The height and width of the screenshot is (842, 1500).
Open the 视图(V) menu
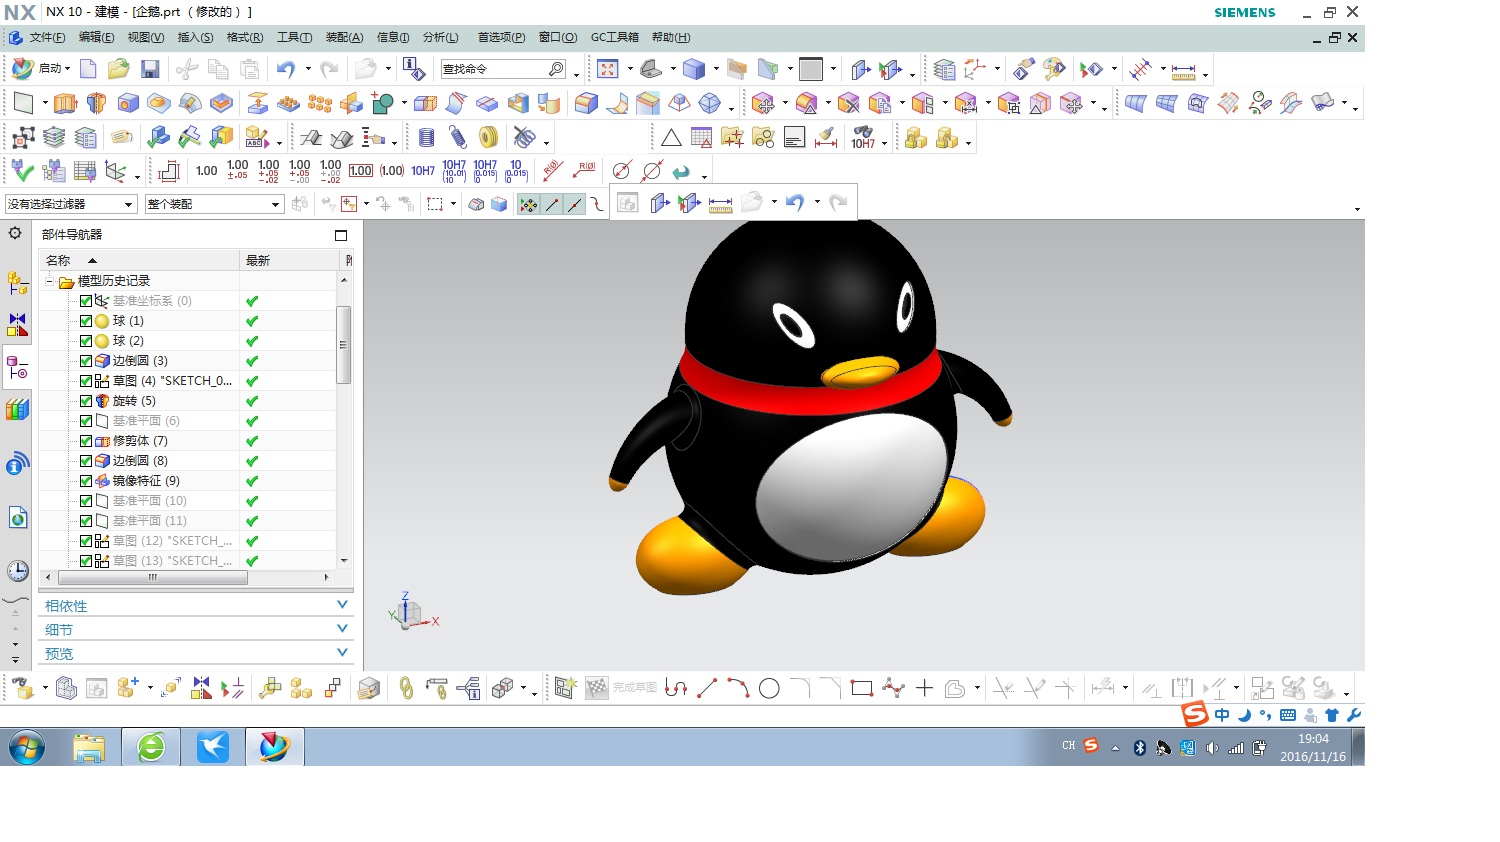[x=145, y=37]
